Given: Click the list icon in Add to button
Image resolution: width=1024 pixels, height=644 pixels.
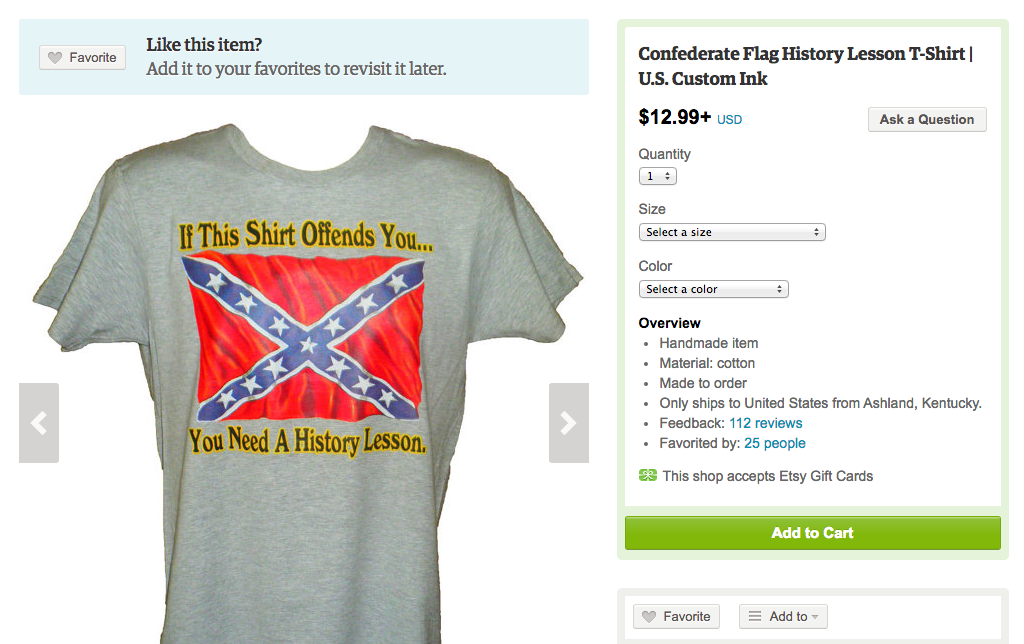Looking at the screenshot, I should (755, 617).
